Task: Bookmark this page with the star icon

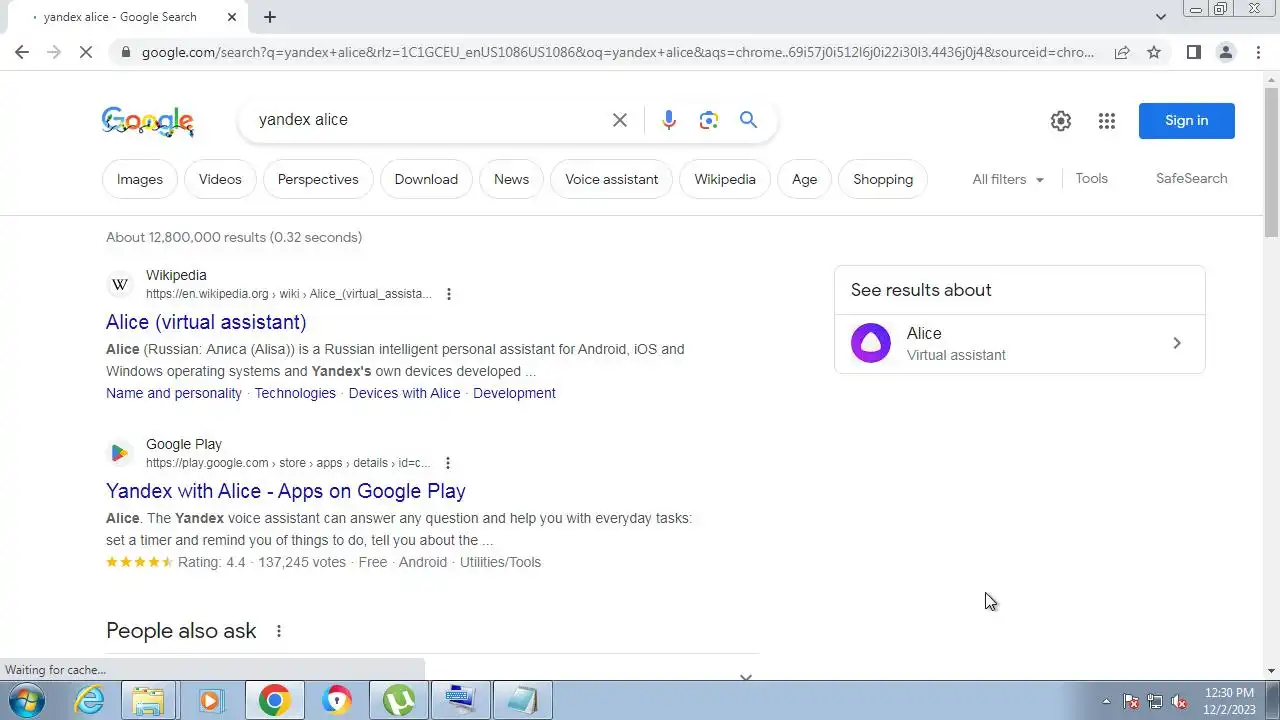Action: click(1154, 52)
